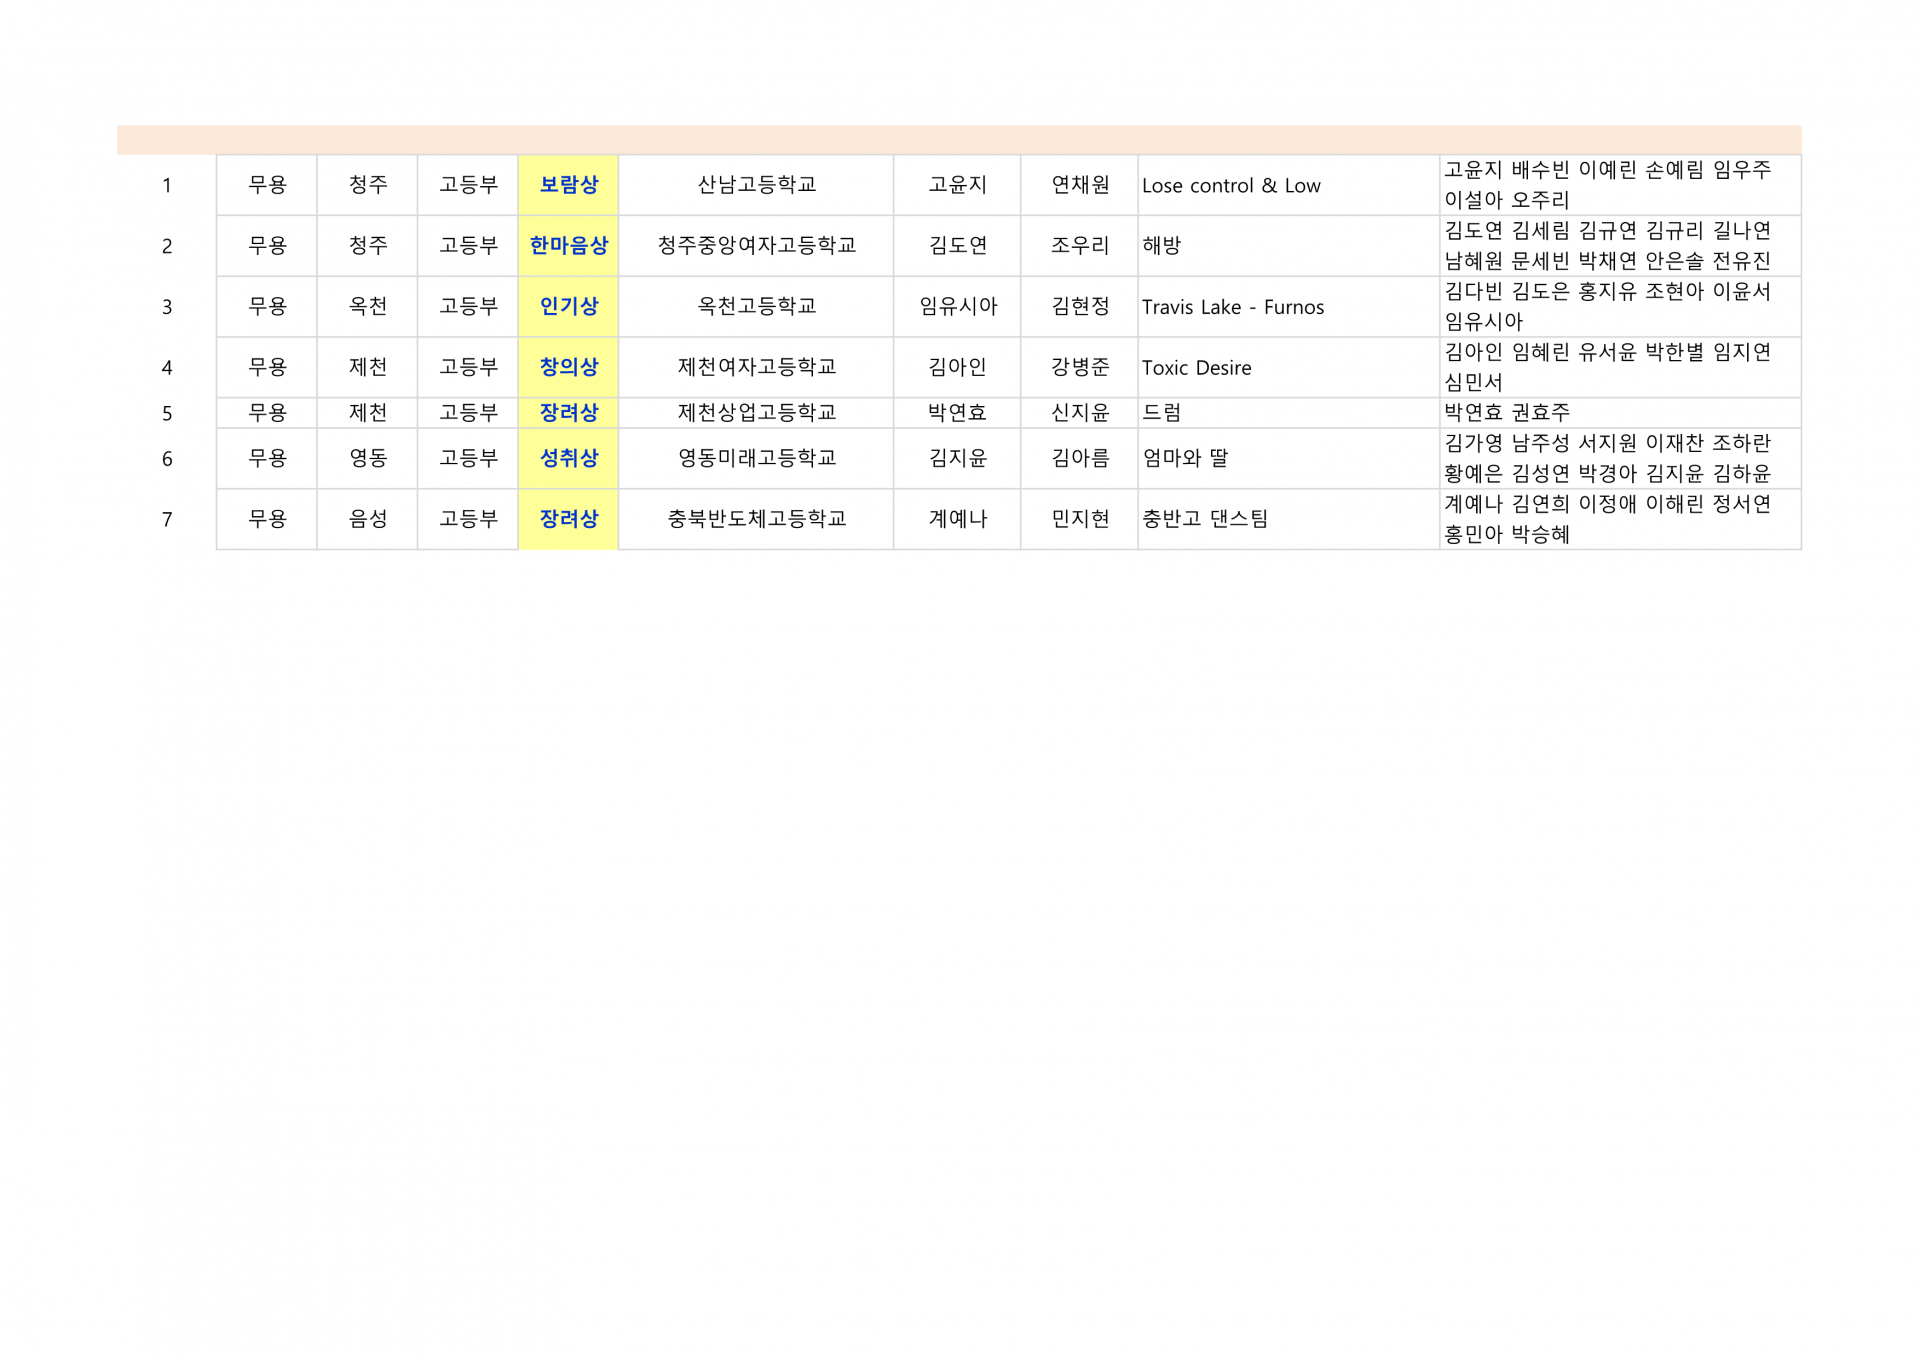
Task: Click region 청주 in the 청주중앙여자고등학교 row
Action: [367, 246]
